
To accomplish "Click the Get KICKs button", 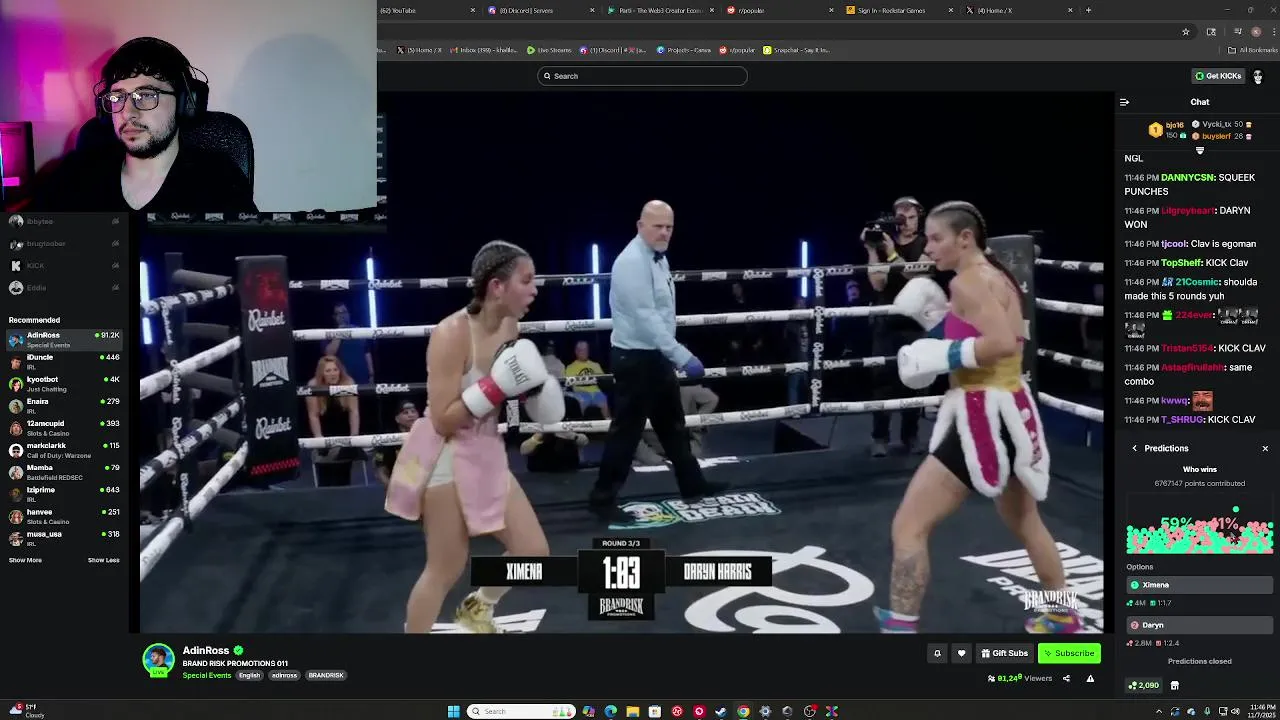I will click(x=1217, y=76).
